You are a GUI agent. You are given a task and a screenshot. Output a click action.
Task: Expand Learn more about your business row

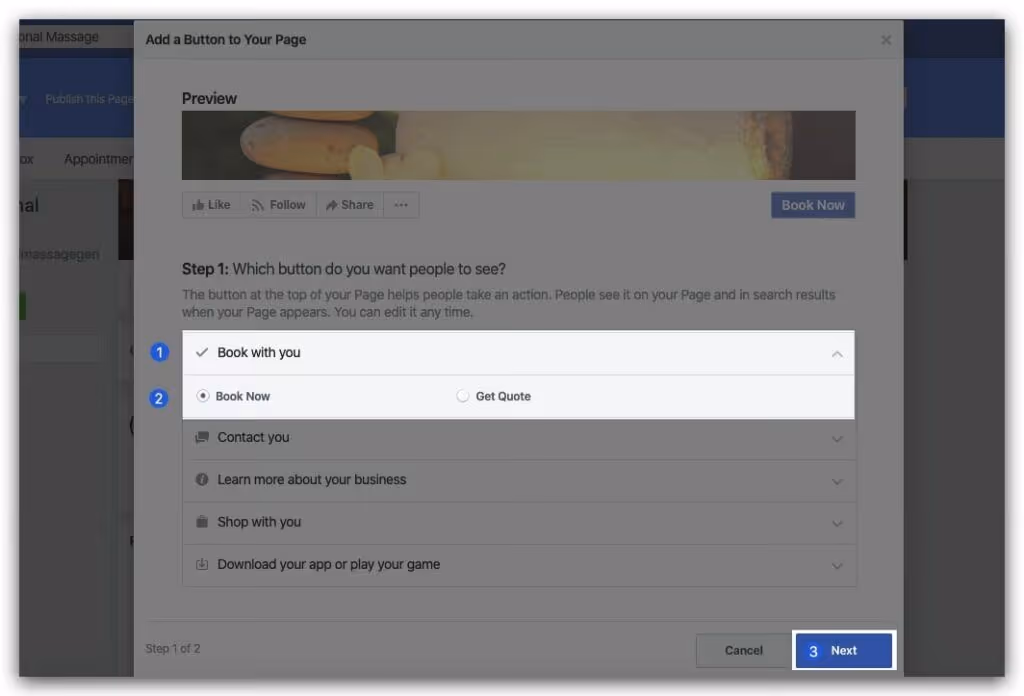click(x=519, y=481)
